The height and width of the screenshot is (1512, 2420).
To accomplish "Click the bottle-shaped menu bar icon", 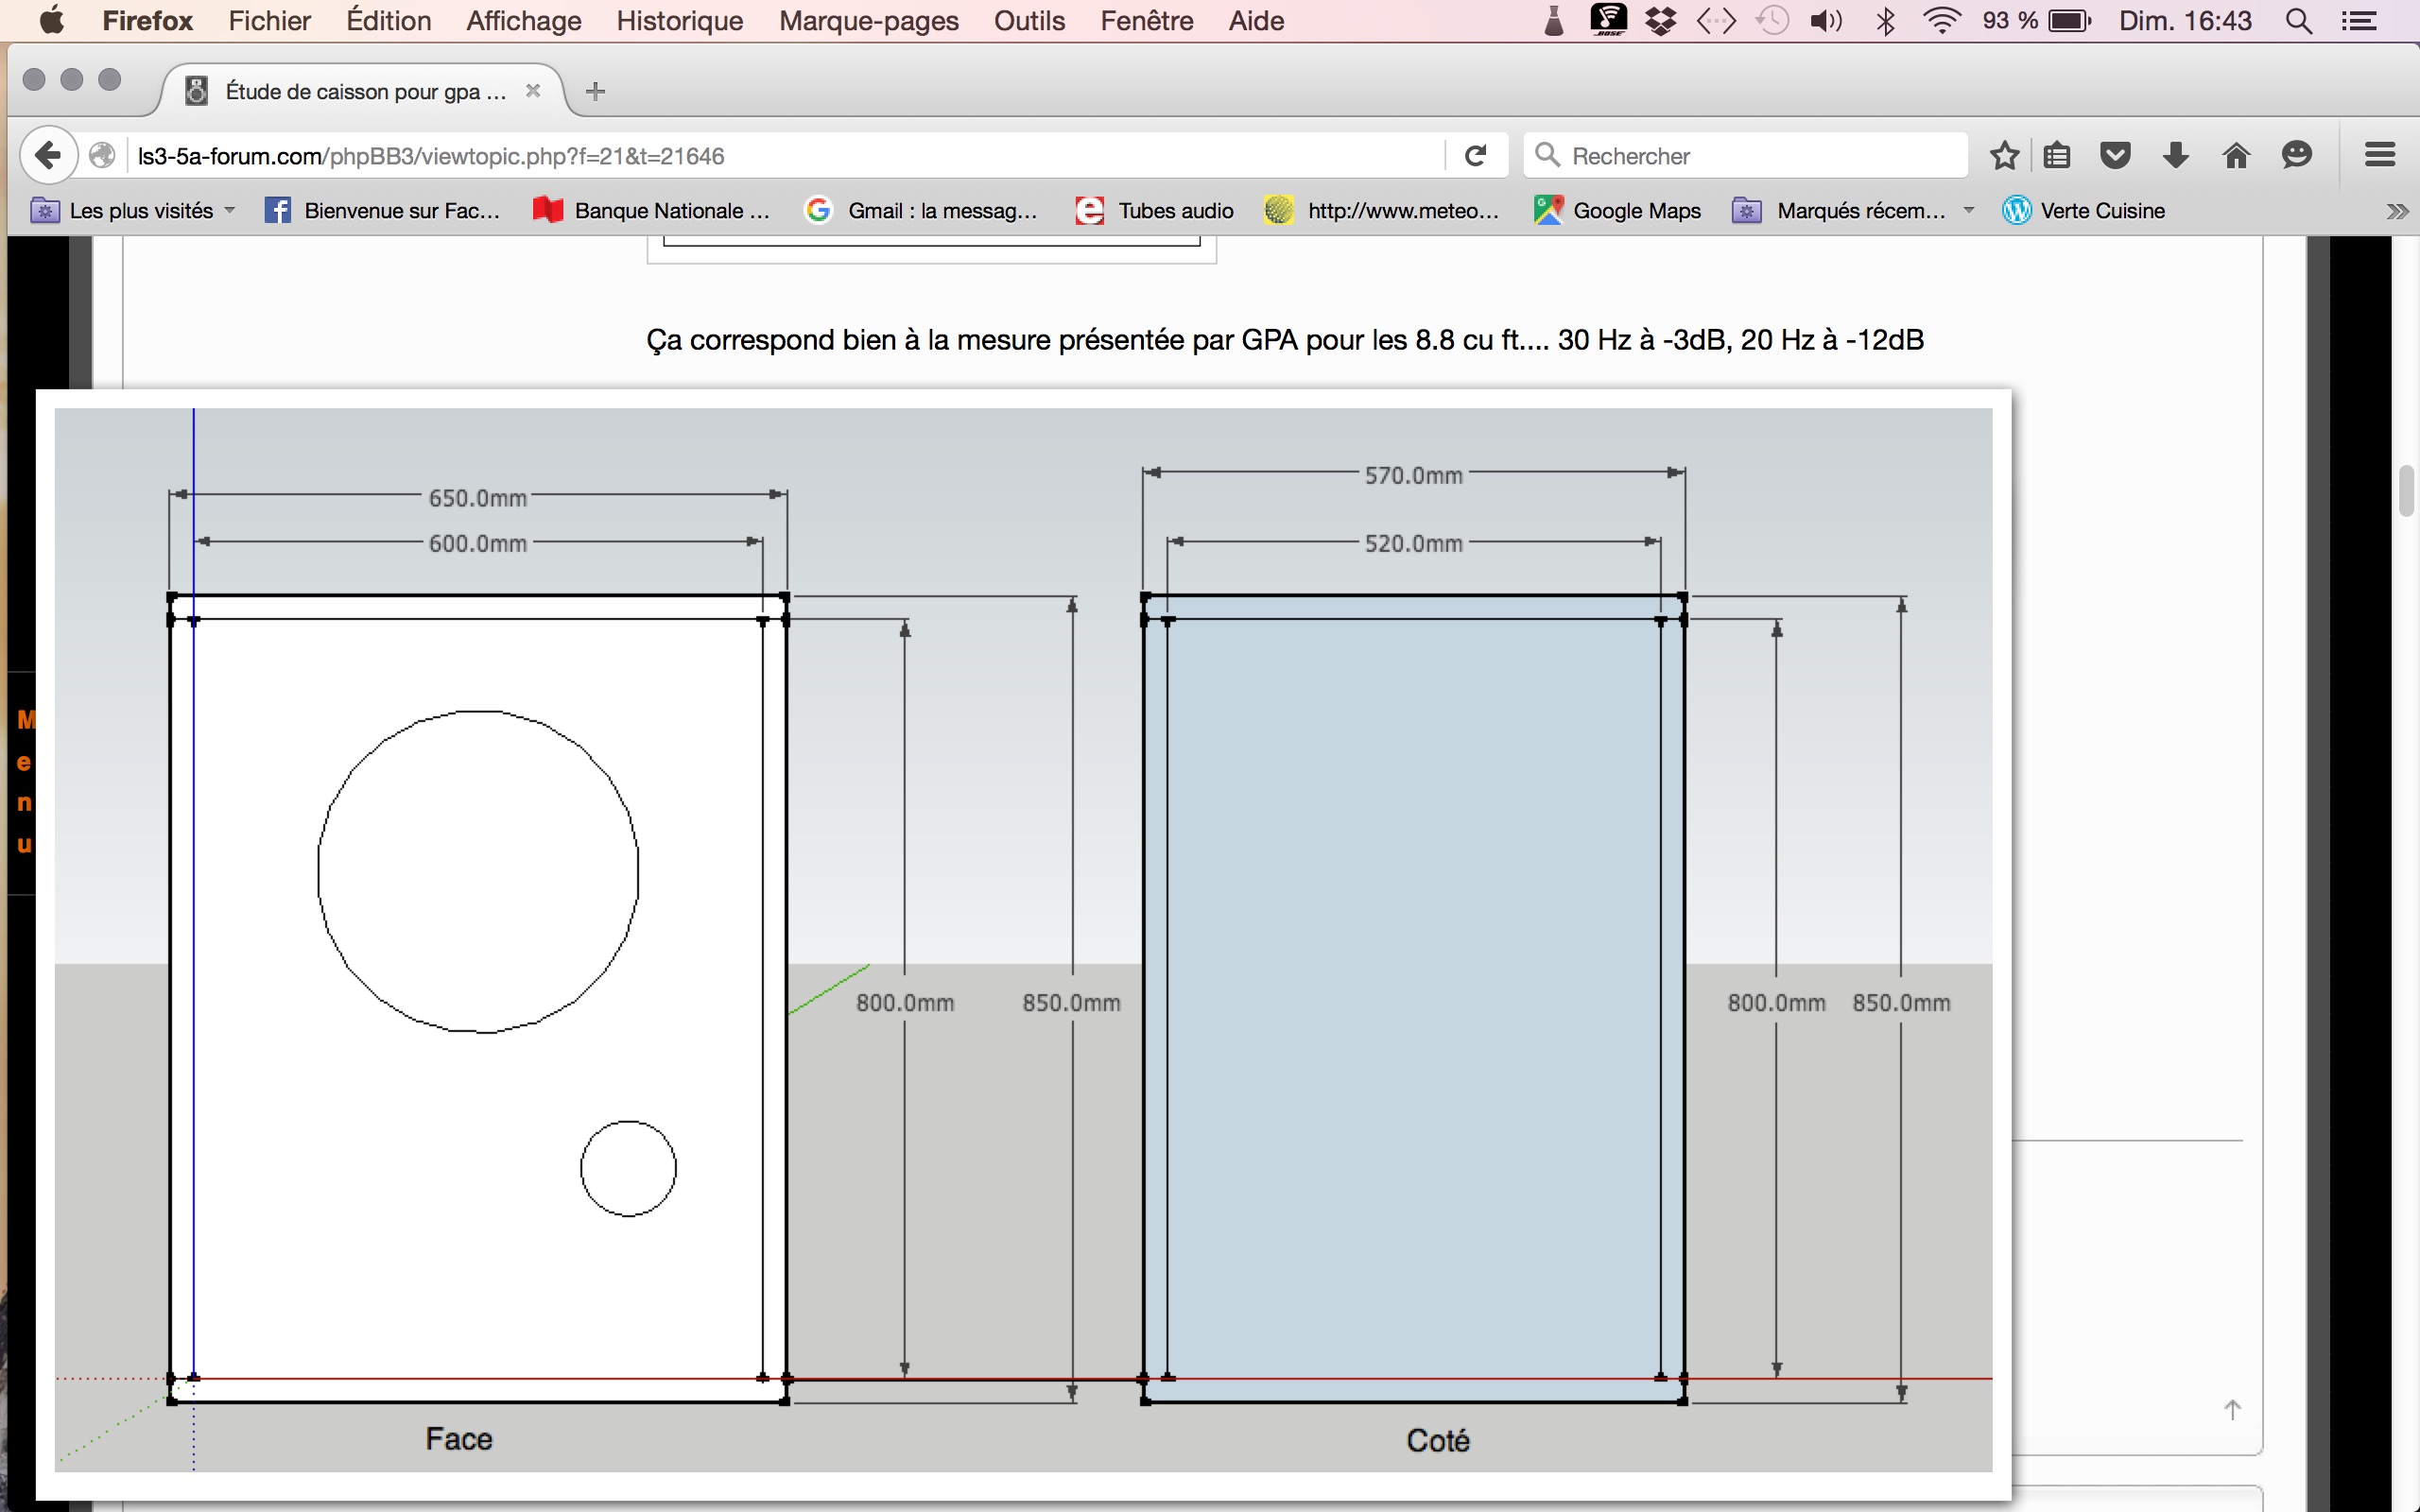I will (1553, 20).
